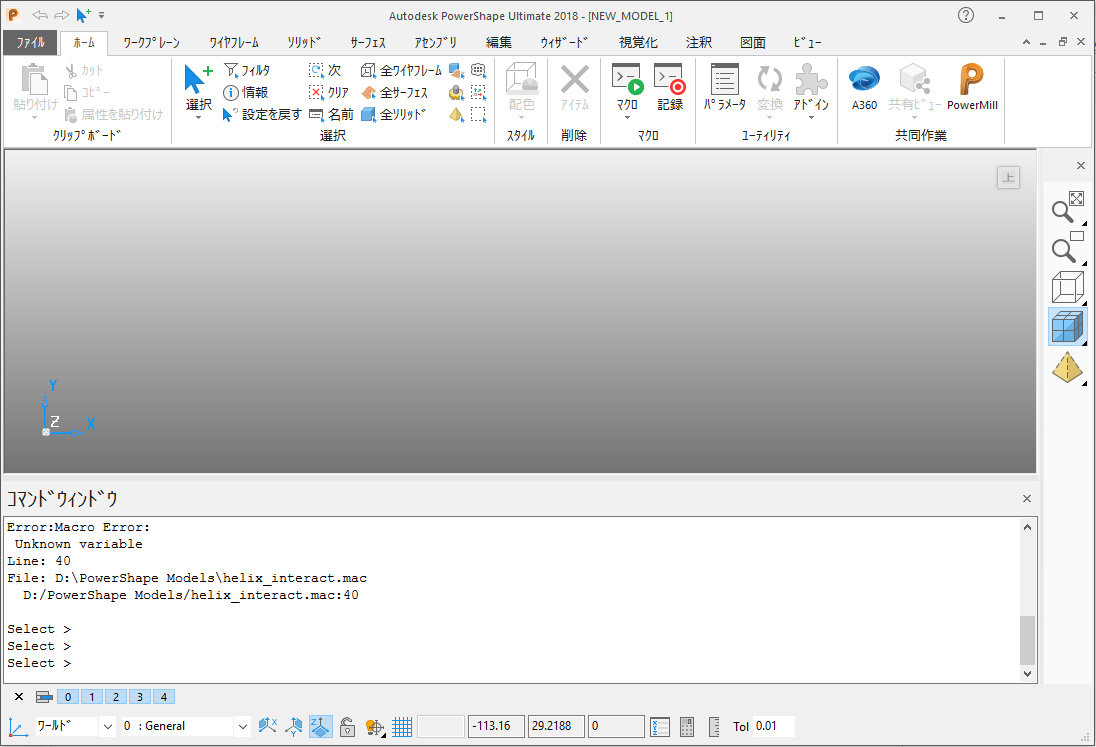Viewport: 1096px width, 747px height.
Task: Click the select cloud of points icon
Action: [478, 71]
